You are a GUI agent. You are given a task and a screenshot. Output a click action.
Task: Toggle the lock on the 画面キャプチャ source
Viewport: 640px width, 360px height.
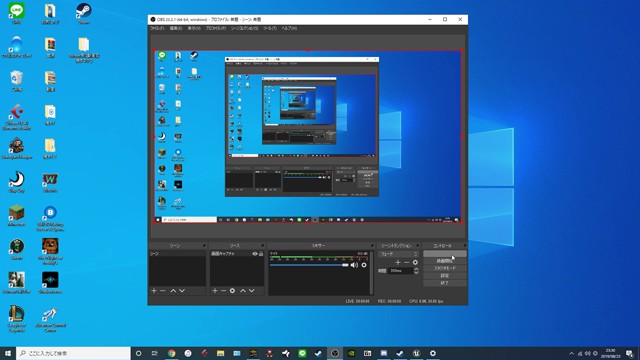coord(261,254)
